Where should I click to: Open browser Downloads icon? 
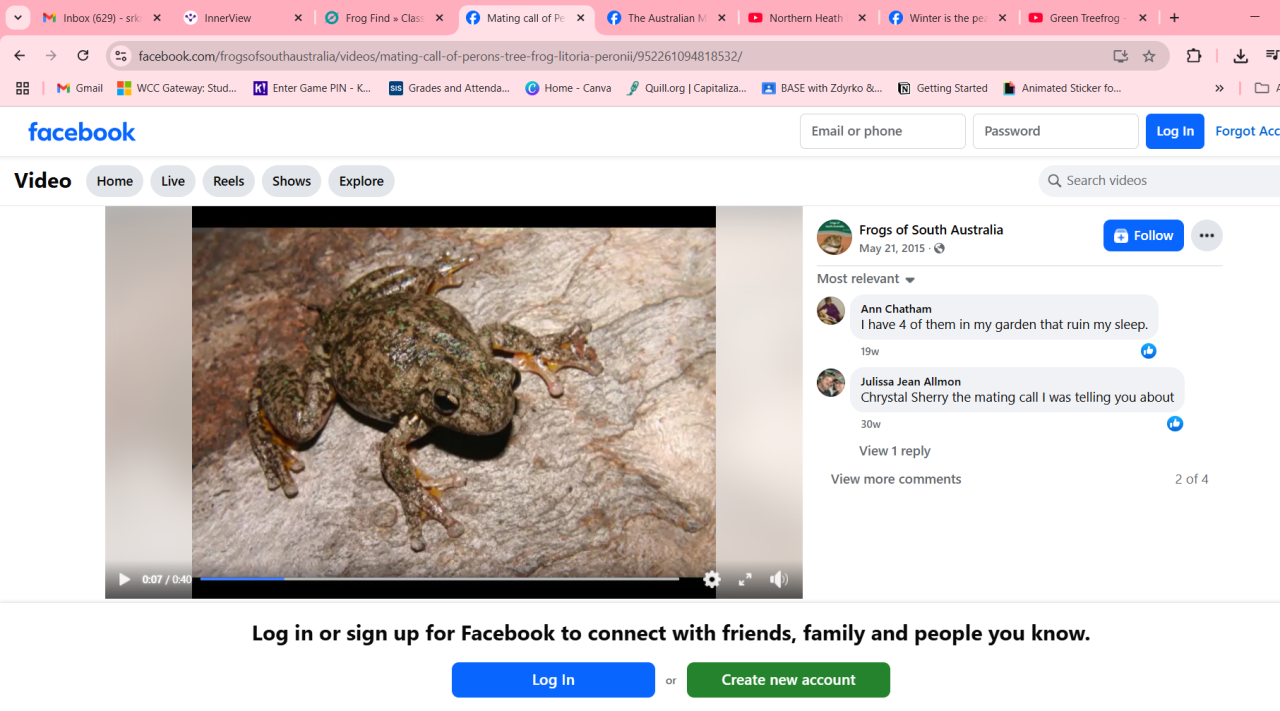coord(1240,56)
